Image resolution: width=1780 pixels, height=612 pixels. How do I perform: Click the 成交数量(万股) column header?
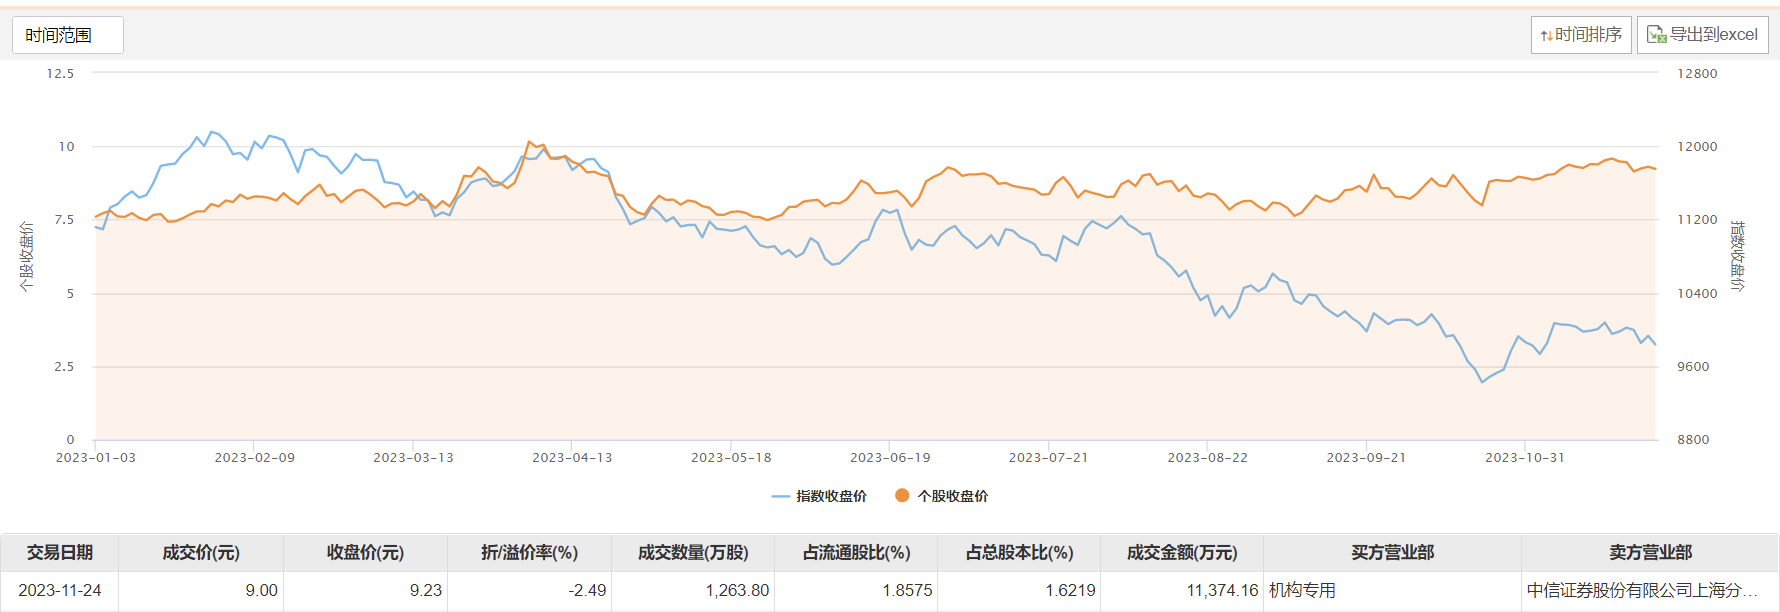pyautogui.click(x=693, y=553)
